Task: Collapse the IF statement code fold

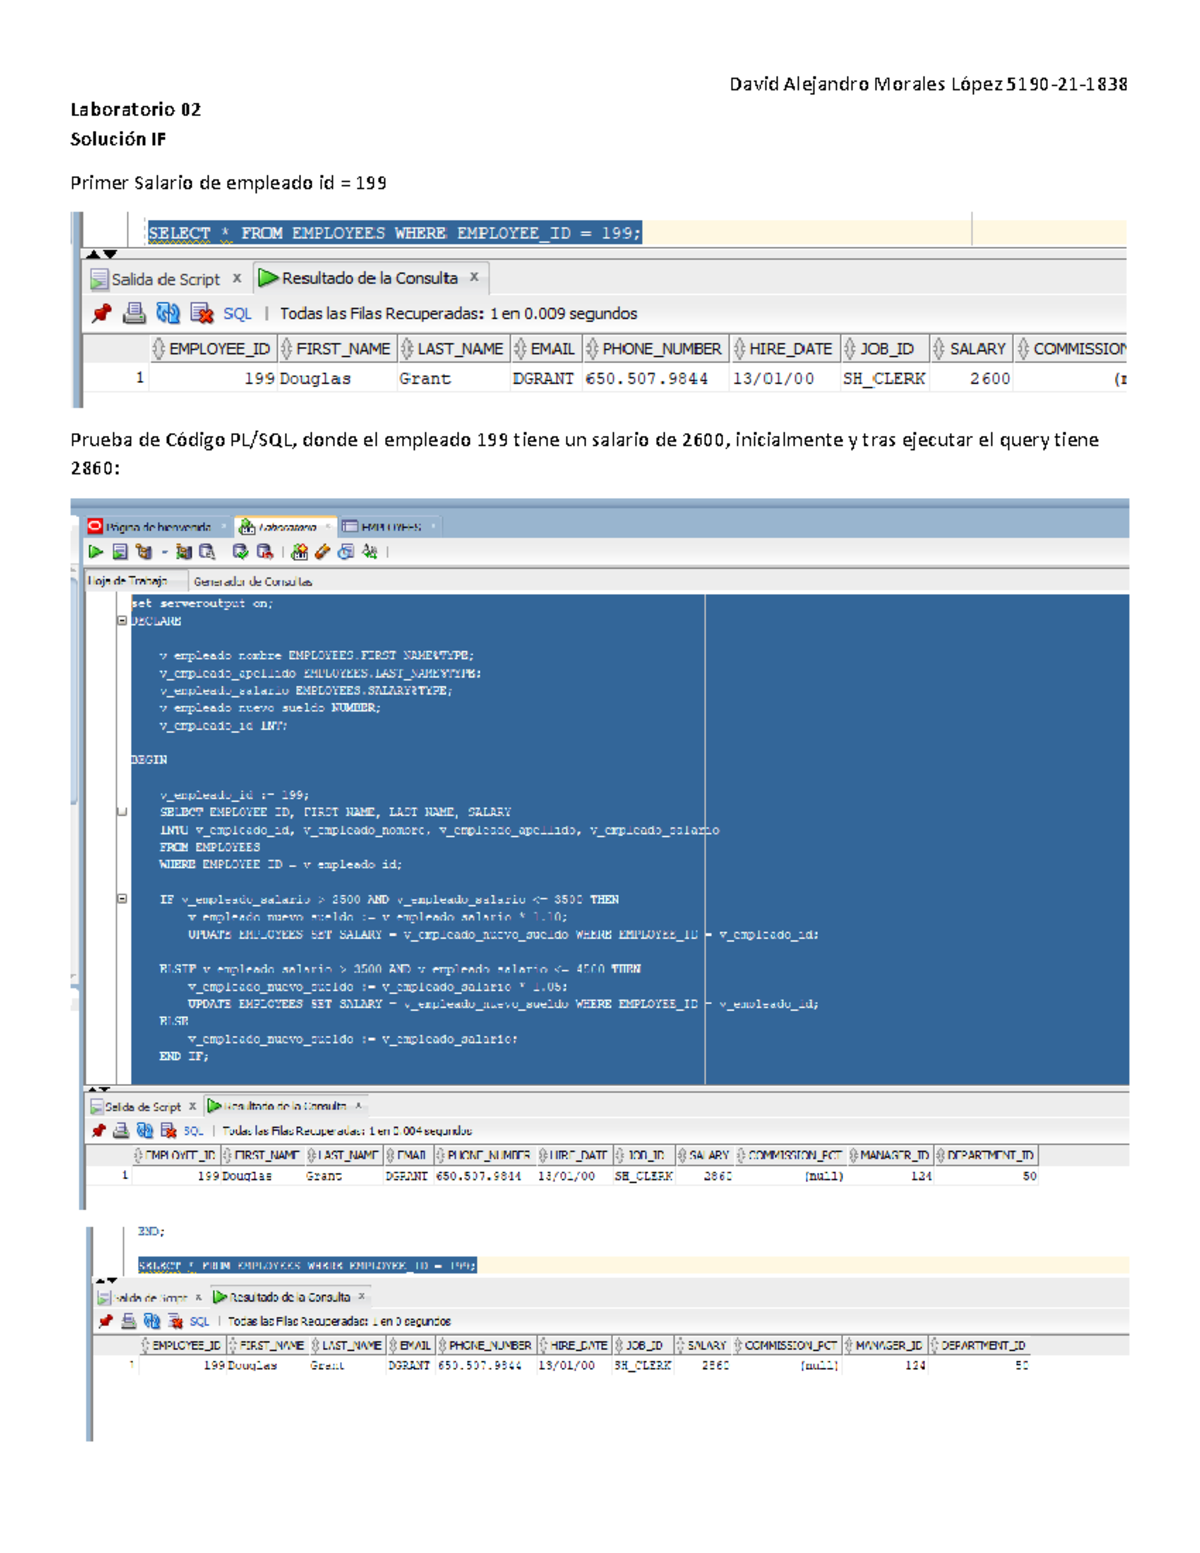Action: [123, 898]
